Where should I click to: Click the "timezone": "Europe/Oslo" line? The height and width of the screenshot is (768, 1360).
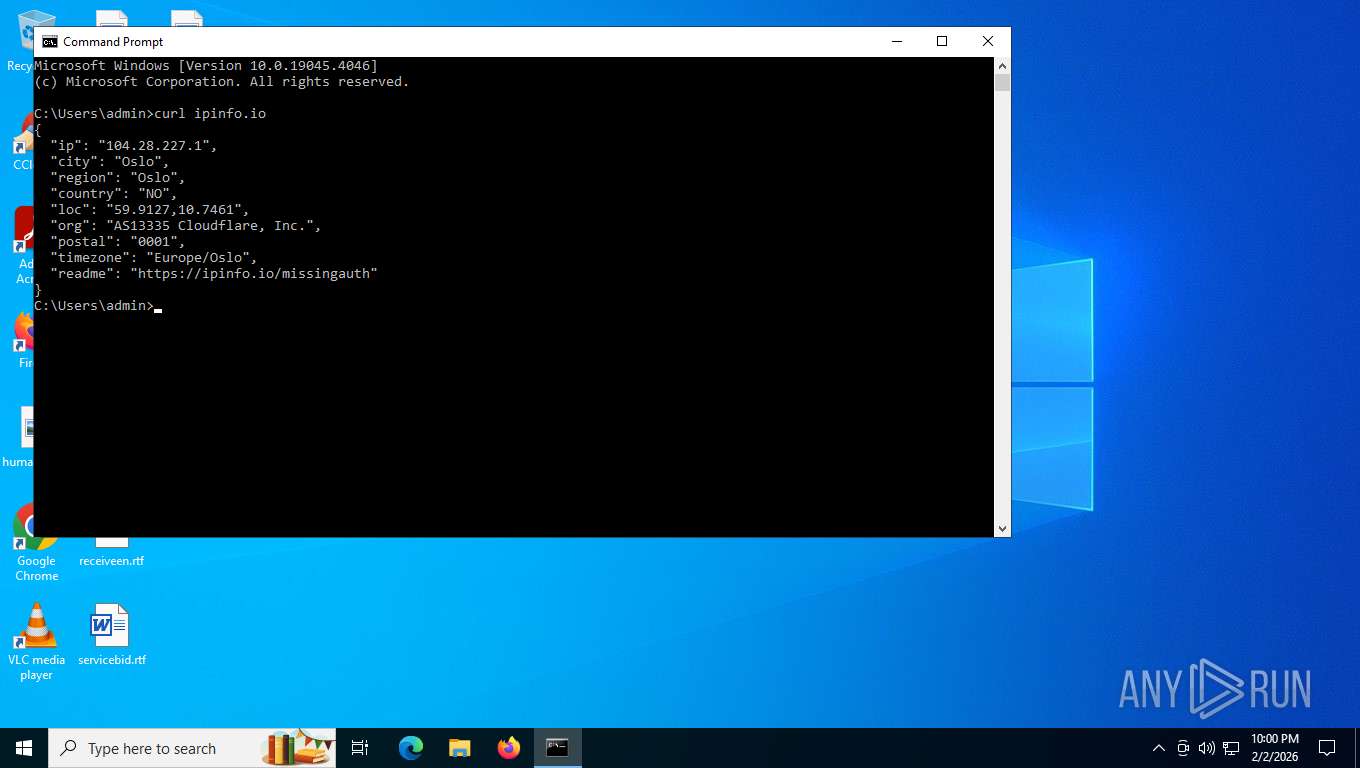click(x=154, y=258)
